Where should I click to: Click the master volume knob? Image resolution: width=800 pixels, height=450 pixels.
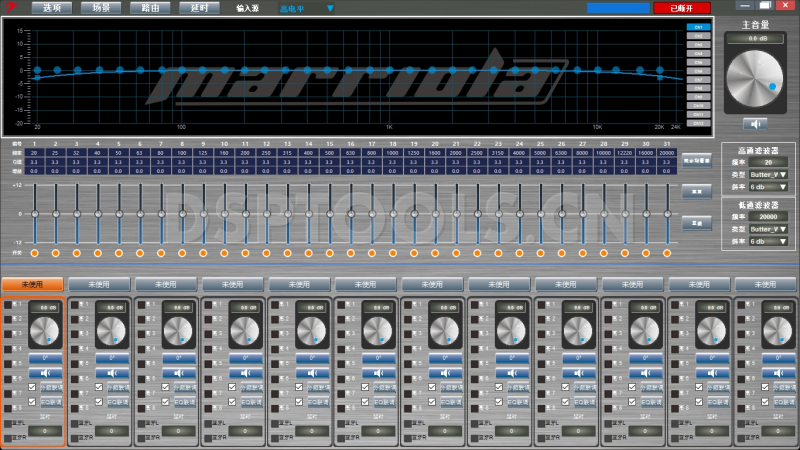[755, 78]
